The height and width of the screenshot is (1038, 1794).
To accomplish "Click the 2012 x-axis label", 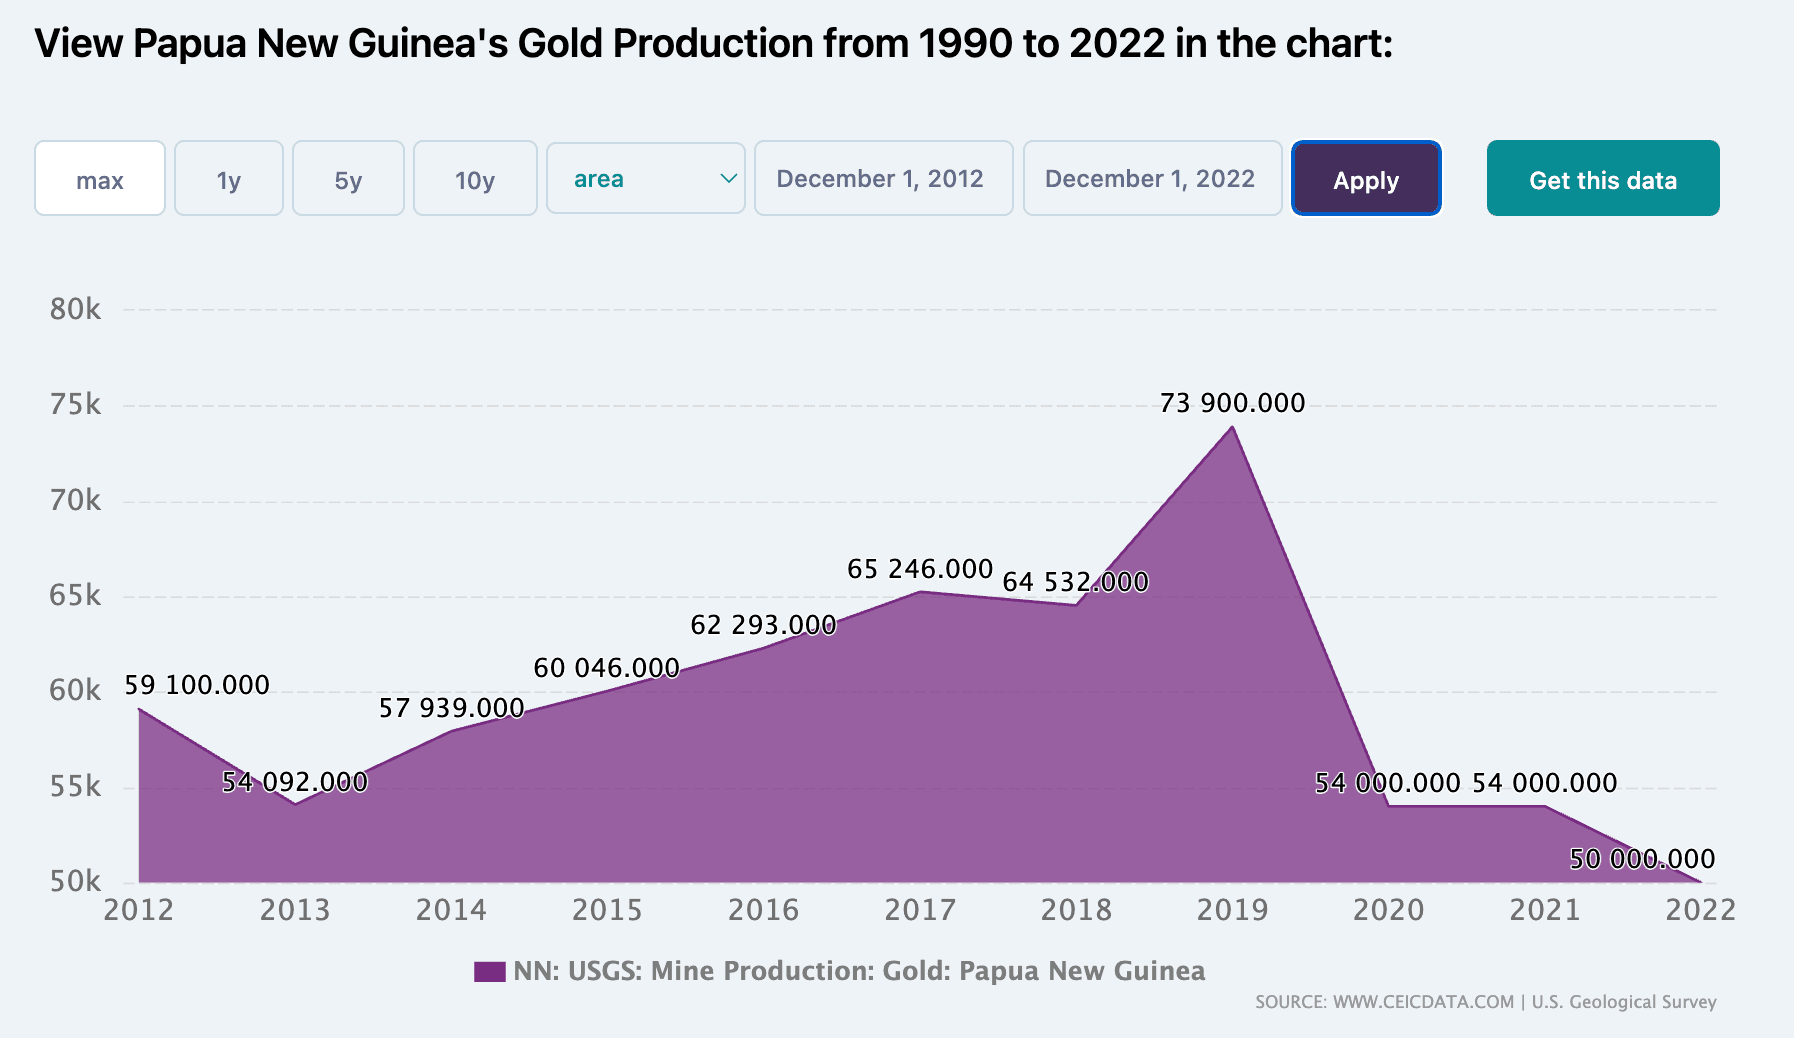I will click(x=139, y=910).
